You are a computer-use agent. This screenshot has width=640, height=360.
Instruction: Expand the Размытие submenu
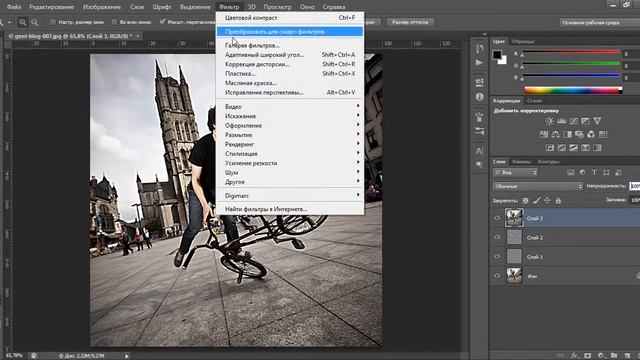click(x=290, y=135)
